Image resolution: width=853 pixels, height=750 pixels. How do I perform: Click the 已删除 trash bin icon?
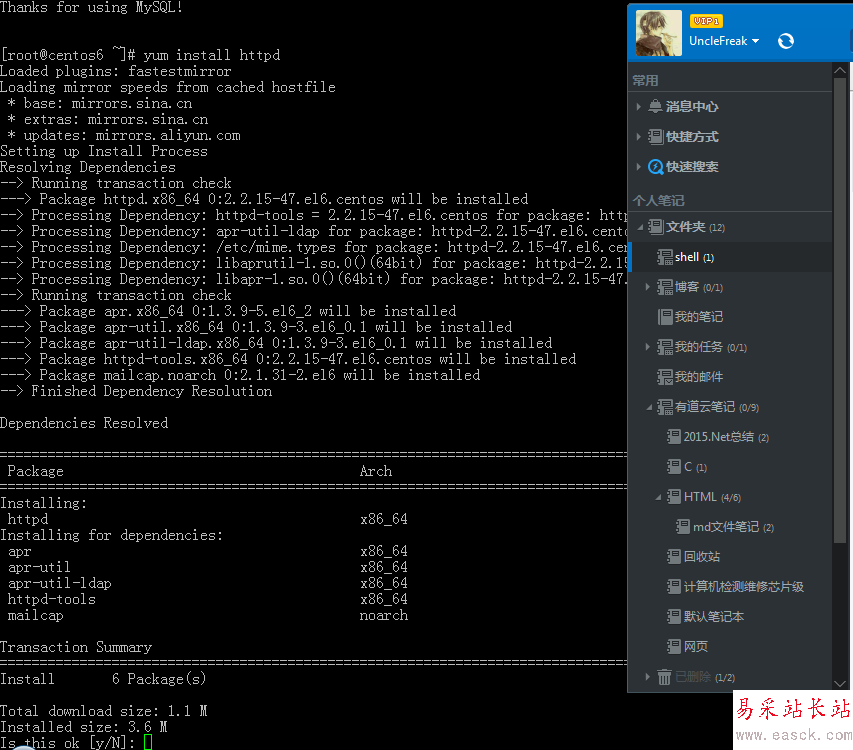pos(664,677)
